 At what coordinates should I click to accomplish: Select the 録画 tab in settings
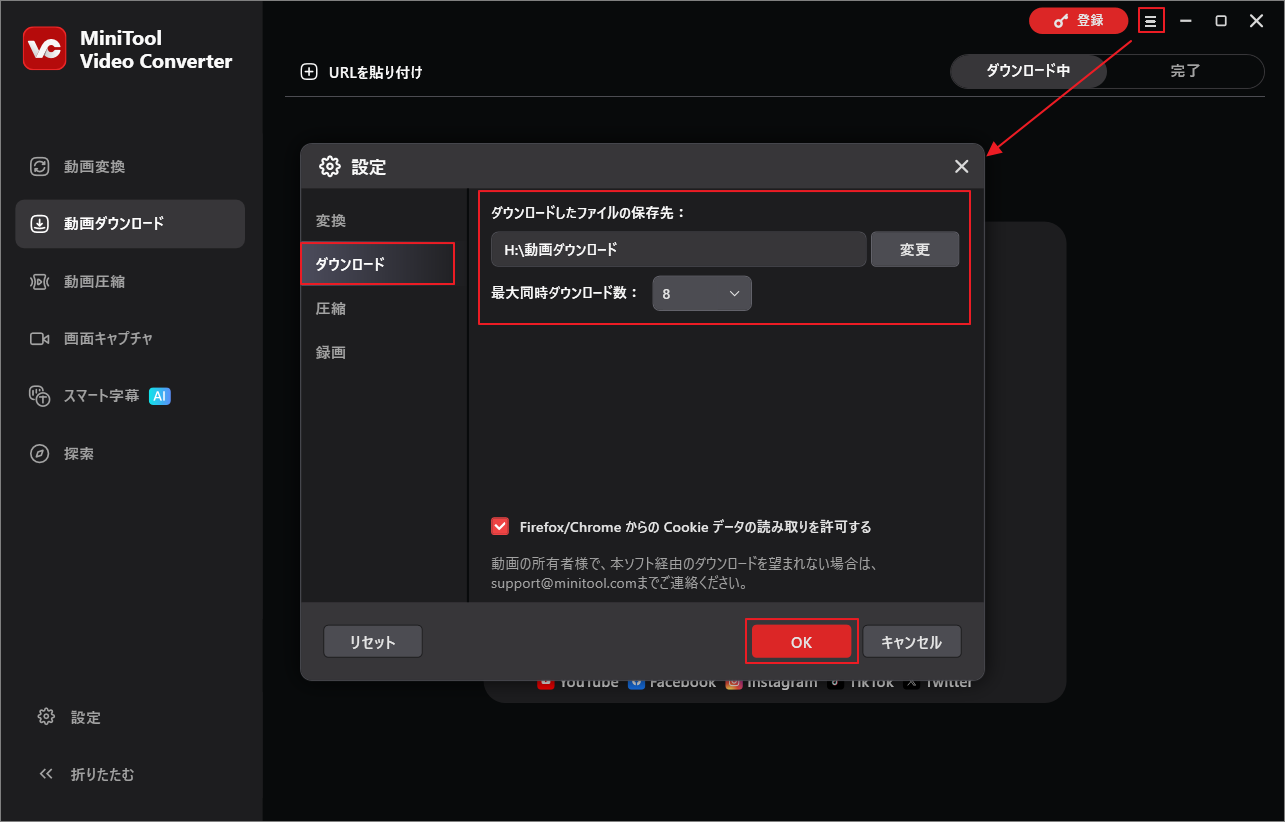click(331, 352)
